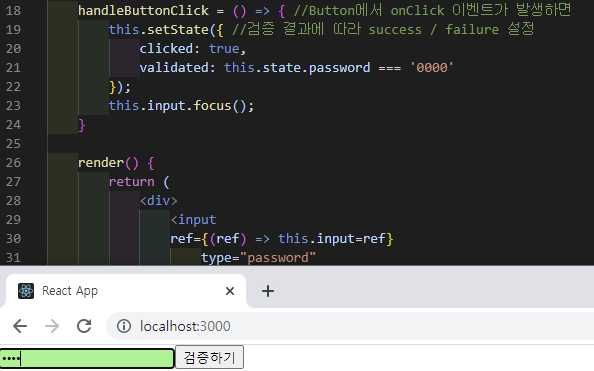The width and height of the screenshot is (594, 371).
Task: Click the browser forward arrow
Action: click(x=52, y=326)
